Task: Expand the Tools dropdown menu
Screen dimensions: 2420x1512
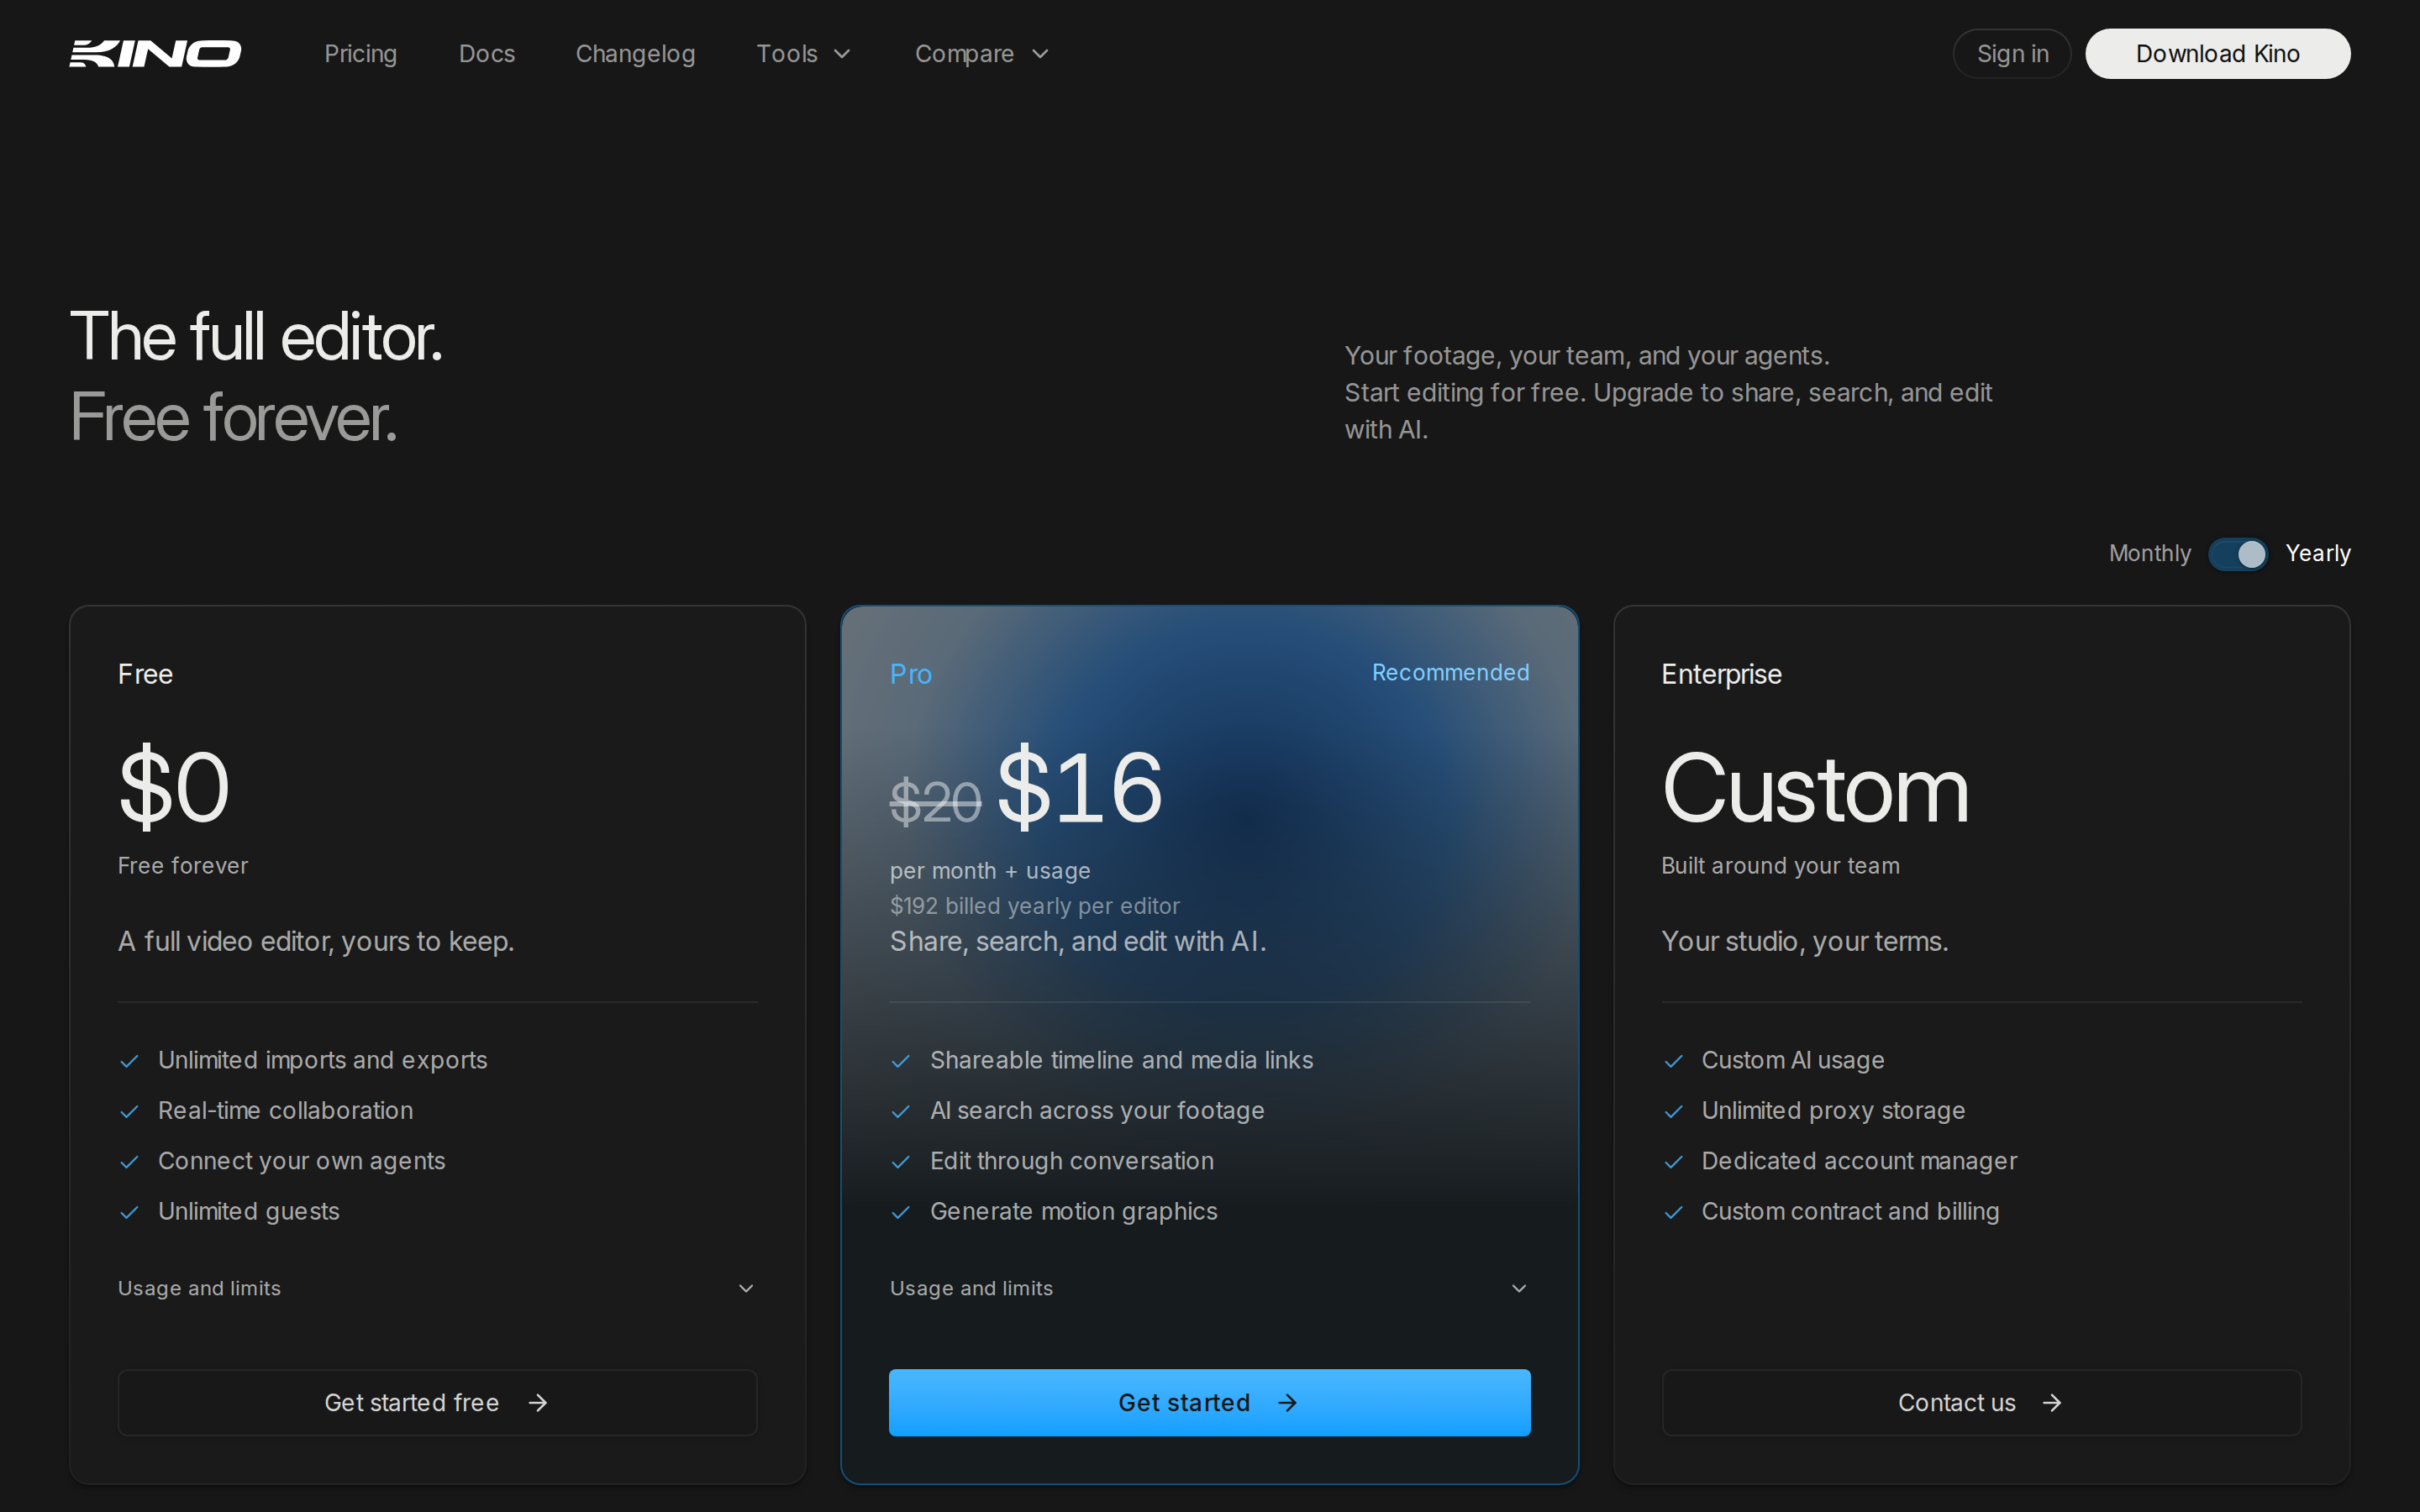Action: (803, 54)
